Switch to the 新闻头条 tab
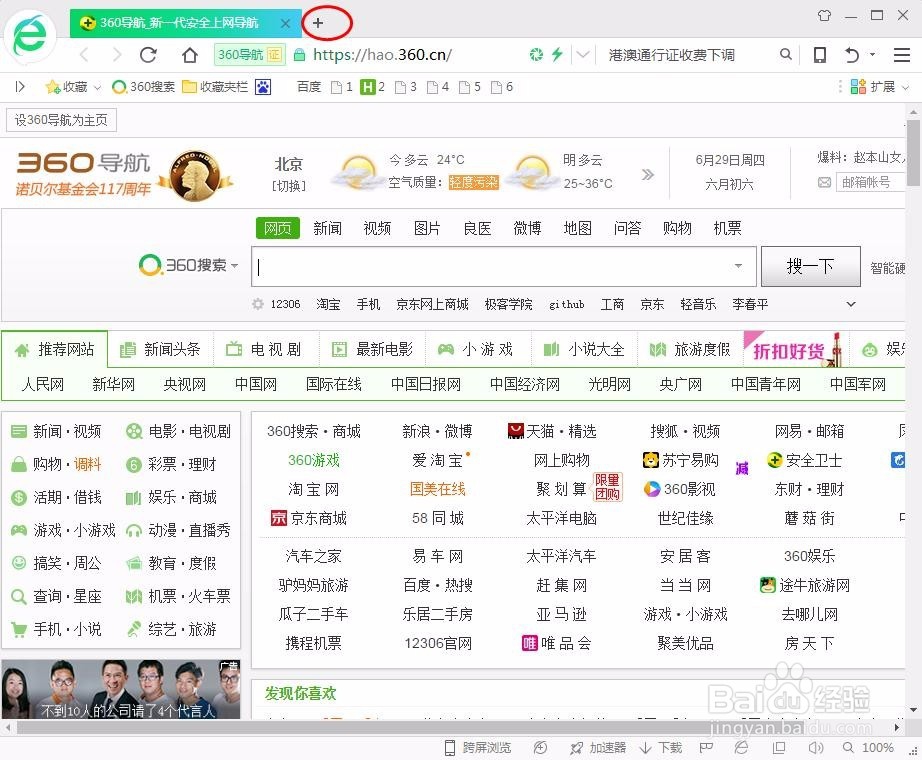Screen dimensions: 922x760 pos(161,349)
